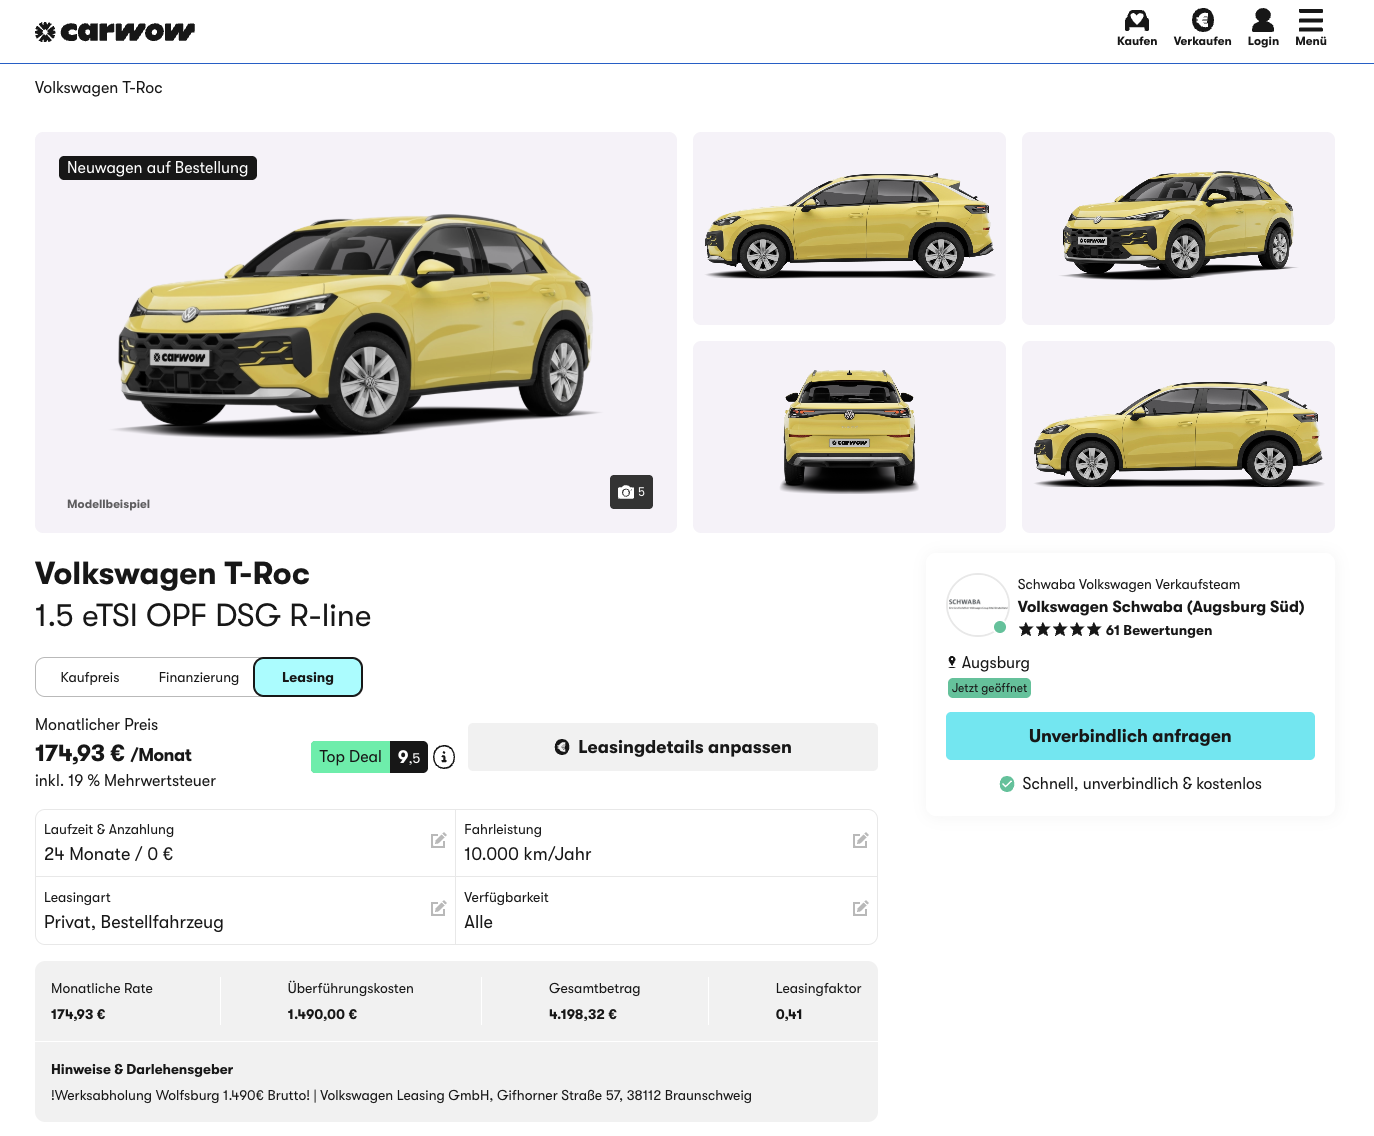Click the Leasingfaktor 0,41 value
The height and width of the screenshot is (1136, 1374).
coord(789,1014)
